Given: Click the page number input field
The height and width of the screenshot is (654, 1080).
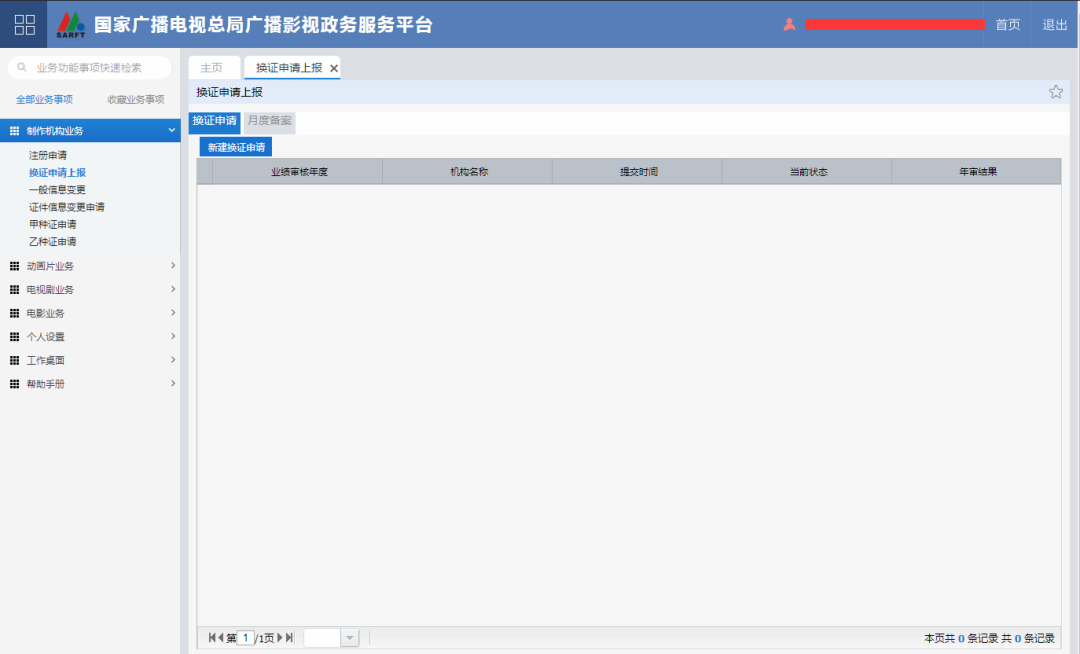Looking at the screenshot, I should click(245, 637).
